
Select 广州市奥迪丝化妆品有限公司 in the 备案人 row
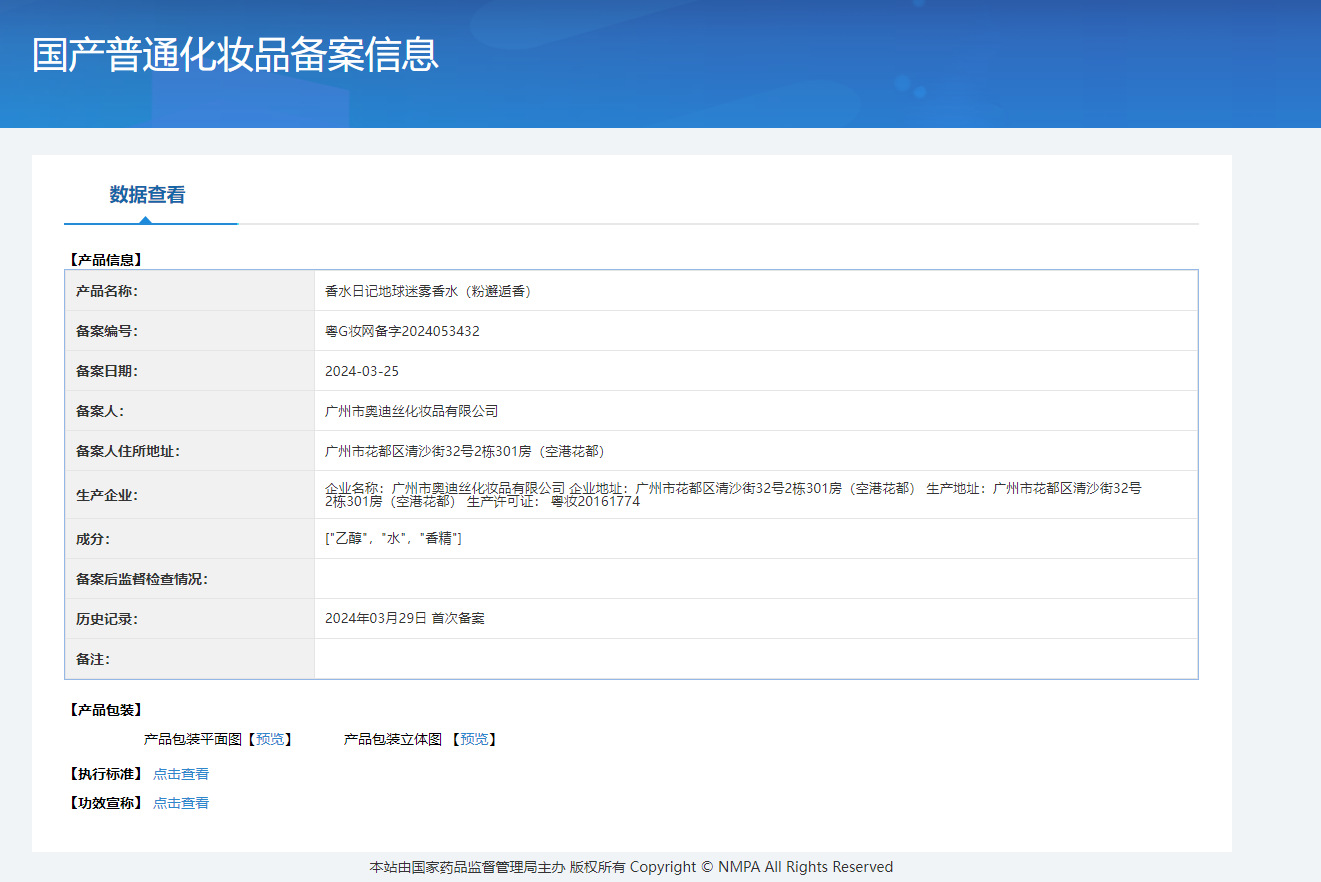pos(411,411)
